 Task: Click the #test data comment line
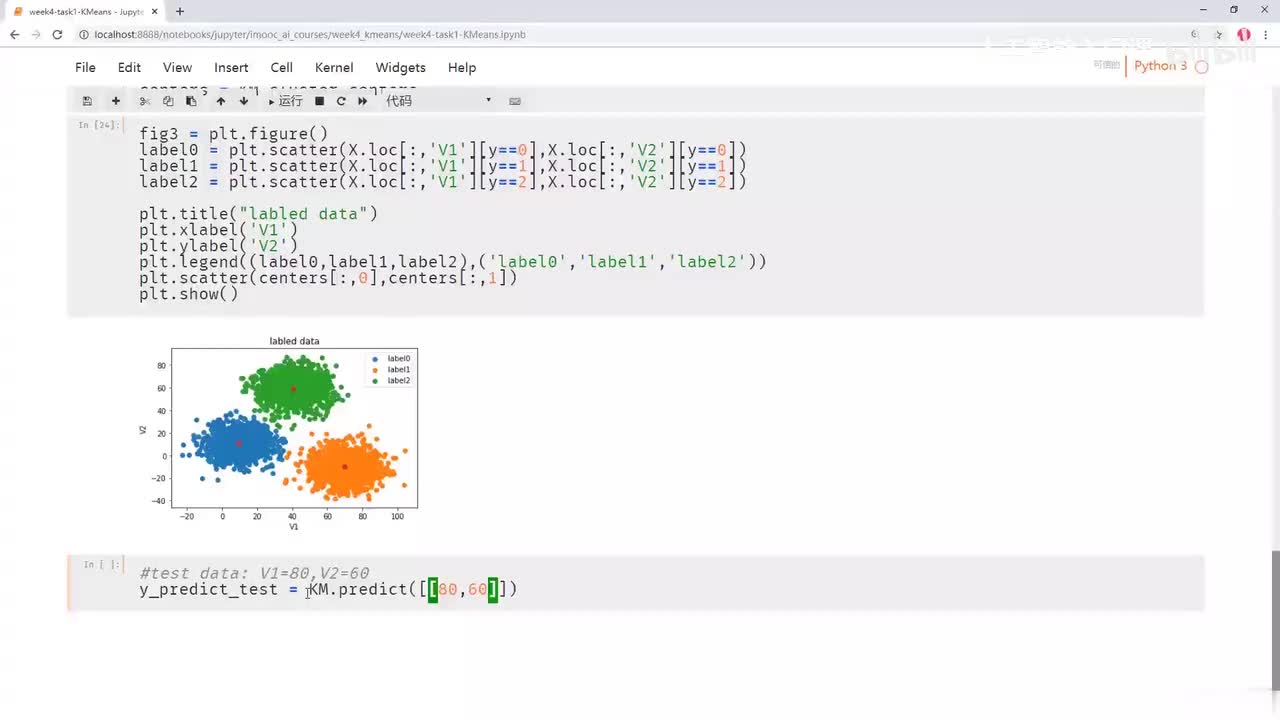point(254,573)
